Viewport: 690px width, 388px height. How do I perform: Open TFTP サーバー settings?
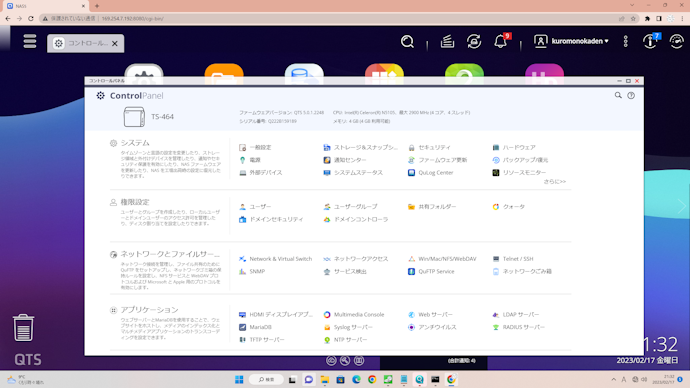tap(262, 340)
